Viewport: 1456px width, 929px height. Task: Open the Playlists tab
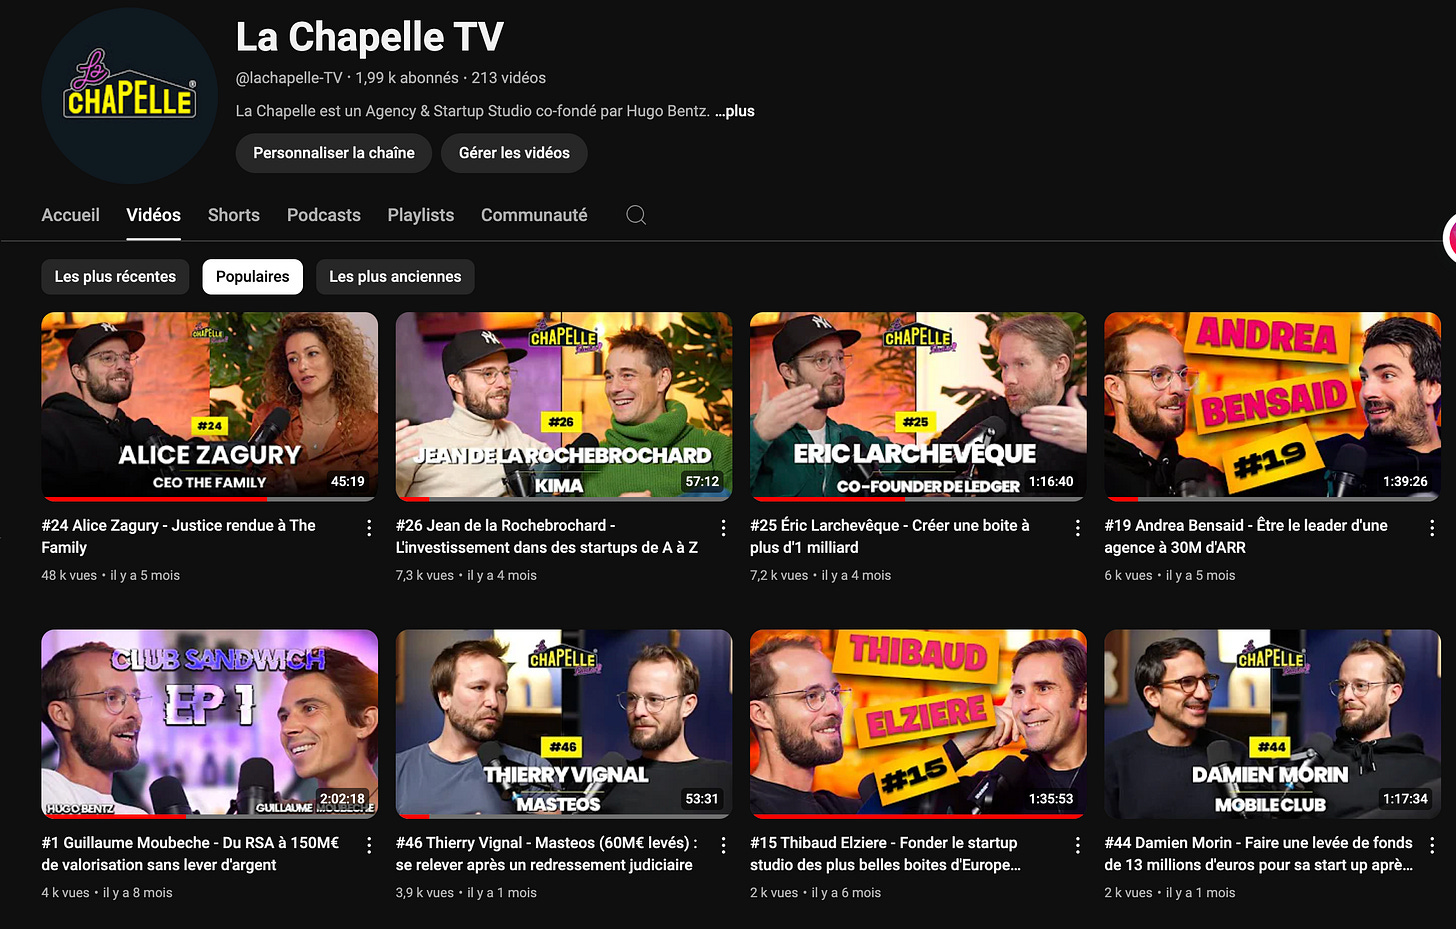coord(421,215)
